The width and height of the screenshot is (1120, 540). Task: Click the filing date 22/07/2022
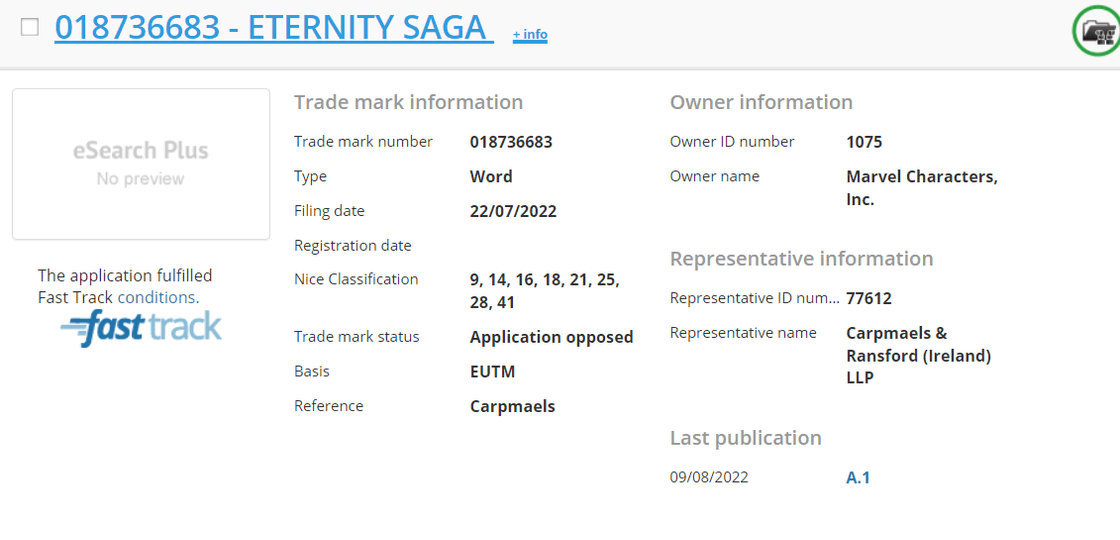click(513, 211)
